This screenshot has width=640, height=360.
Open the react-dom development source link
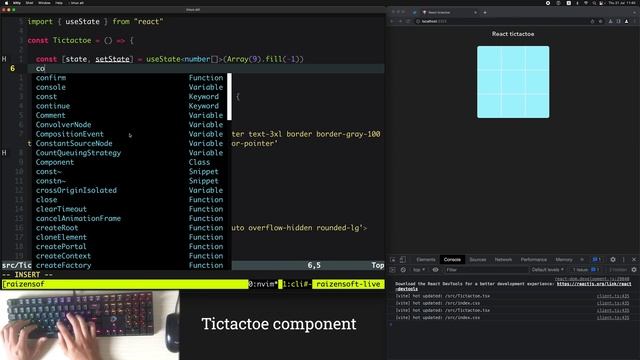coord(591,279)
